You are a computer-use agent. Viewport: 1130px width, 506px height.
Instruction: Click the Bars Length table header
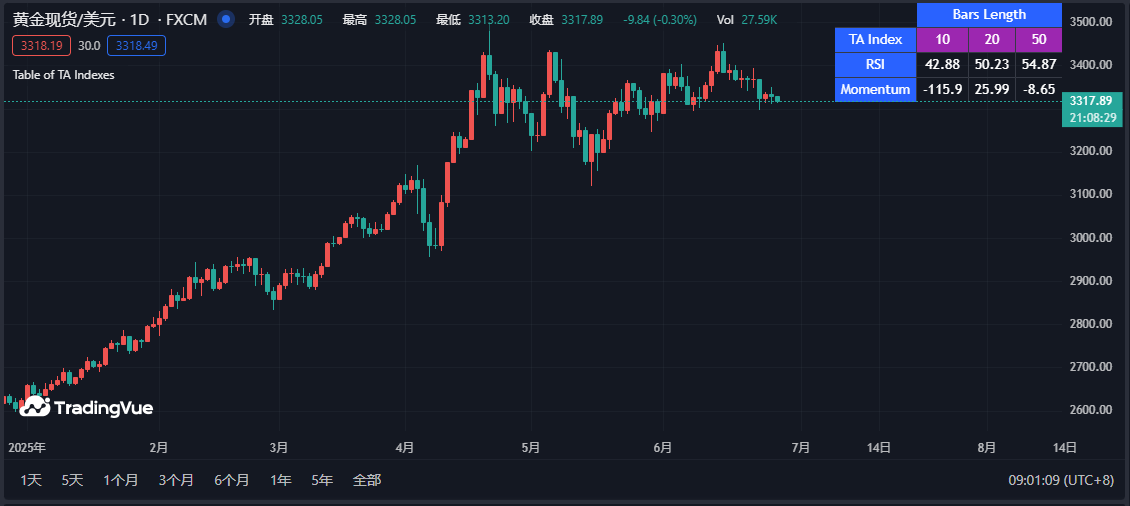[988, 14]
